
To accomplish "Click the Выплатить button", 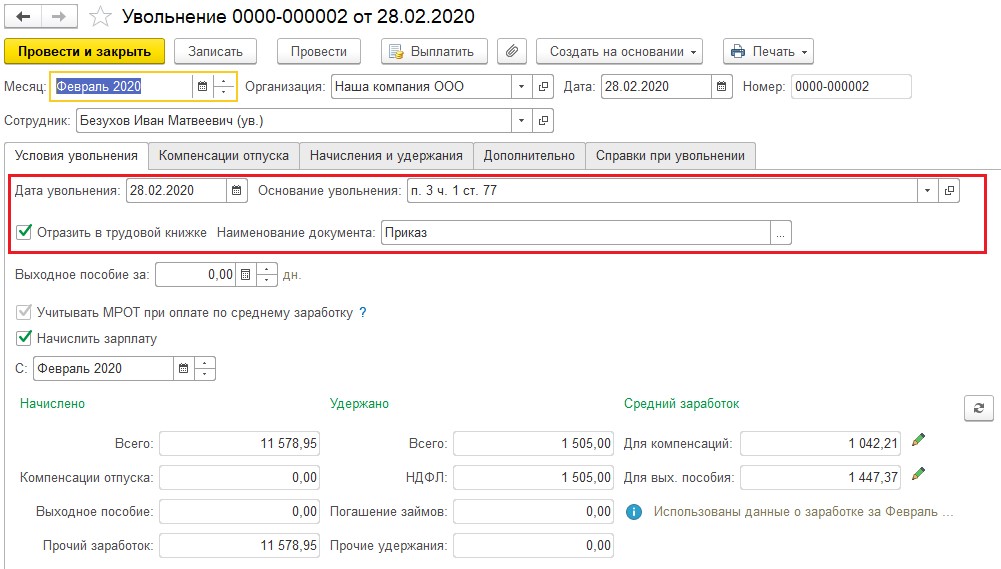I will click(x=434, y=51).
